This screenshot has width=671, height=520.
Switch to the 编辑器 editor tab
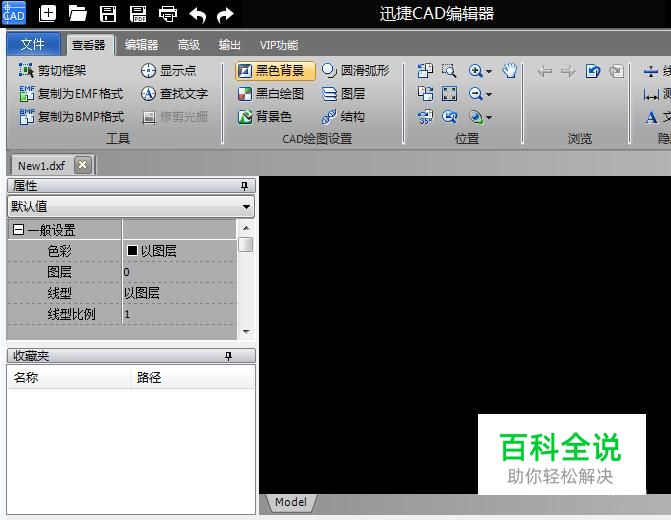point(141,45)
